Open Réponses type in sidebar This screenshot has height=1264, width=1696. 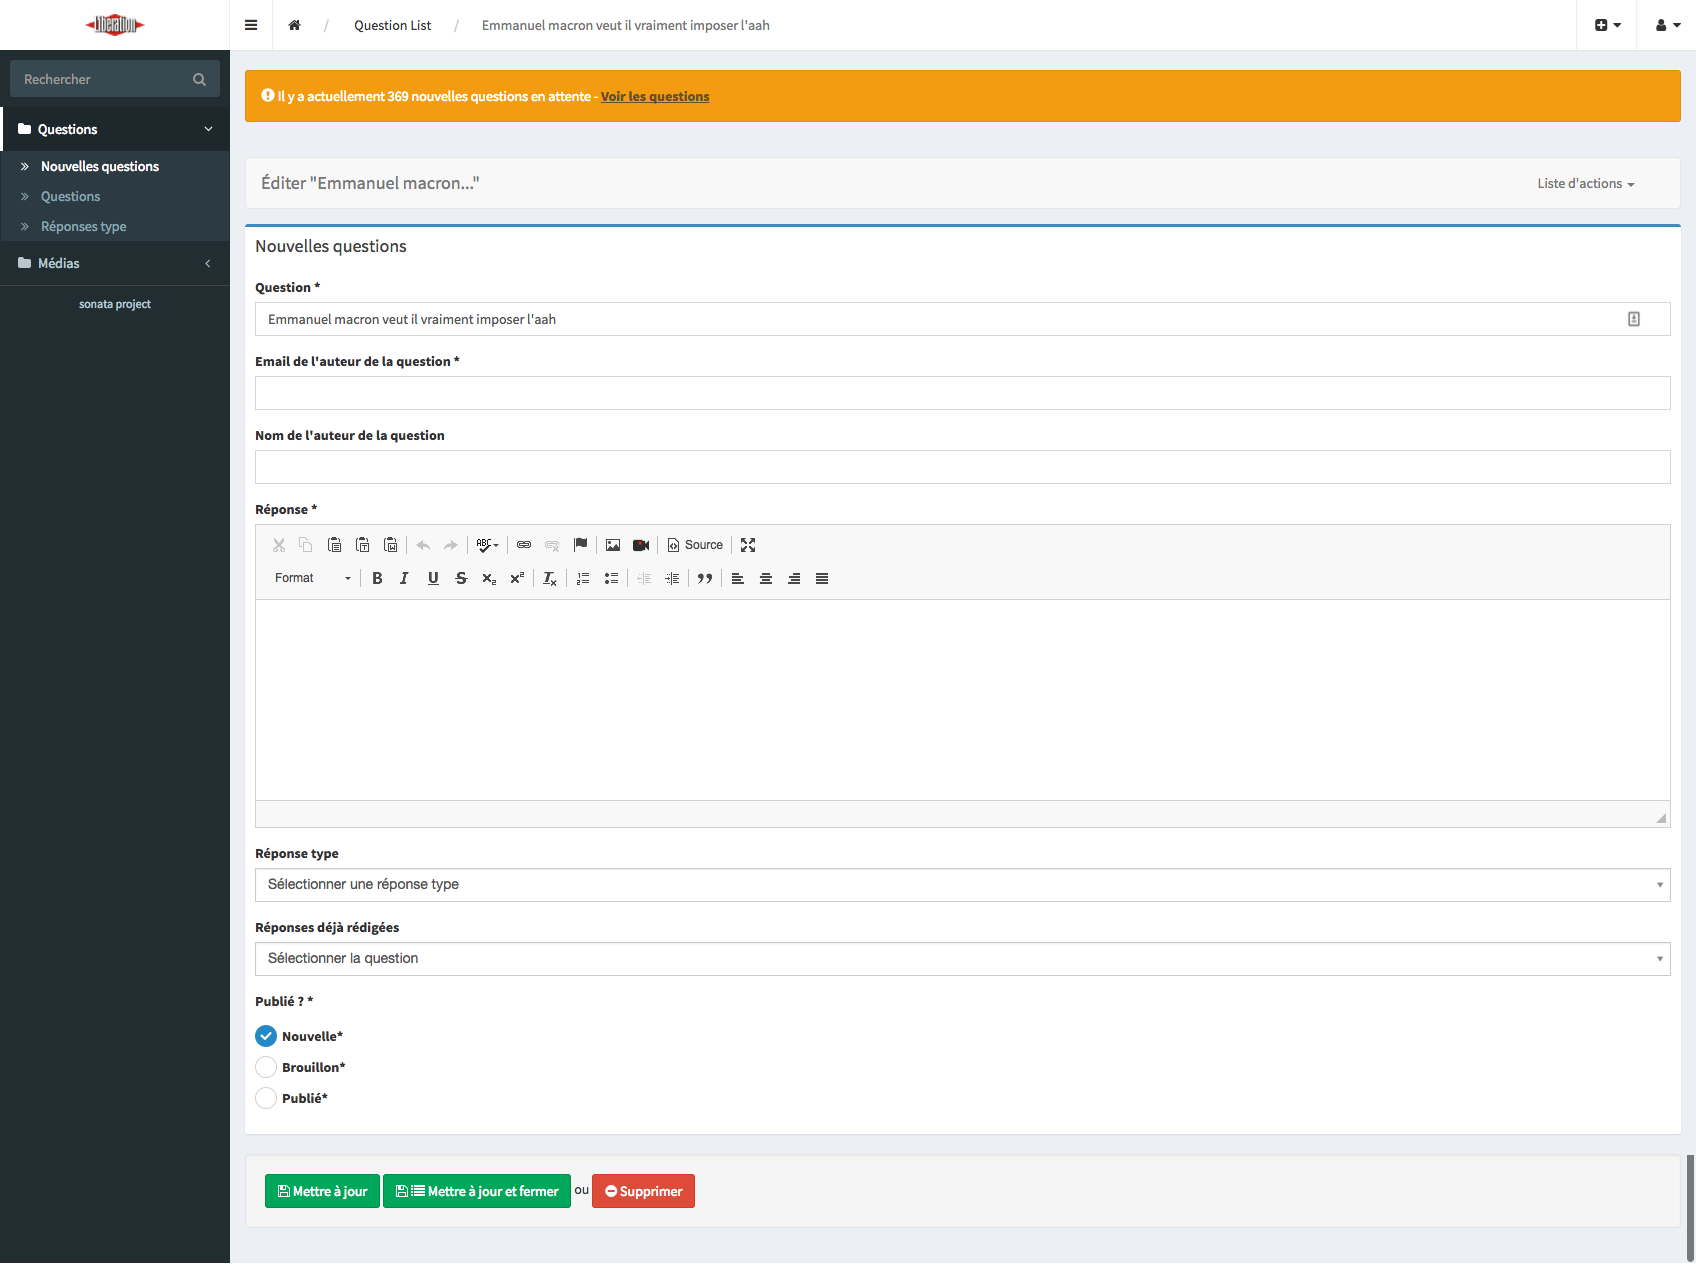pos(83,226)
